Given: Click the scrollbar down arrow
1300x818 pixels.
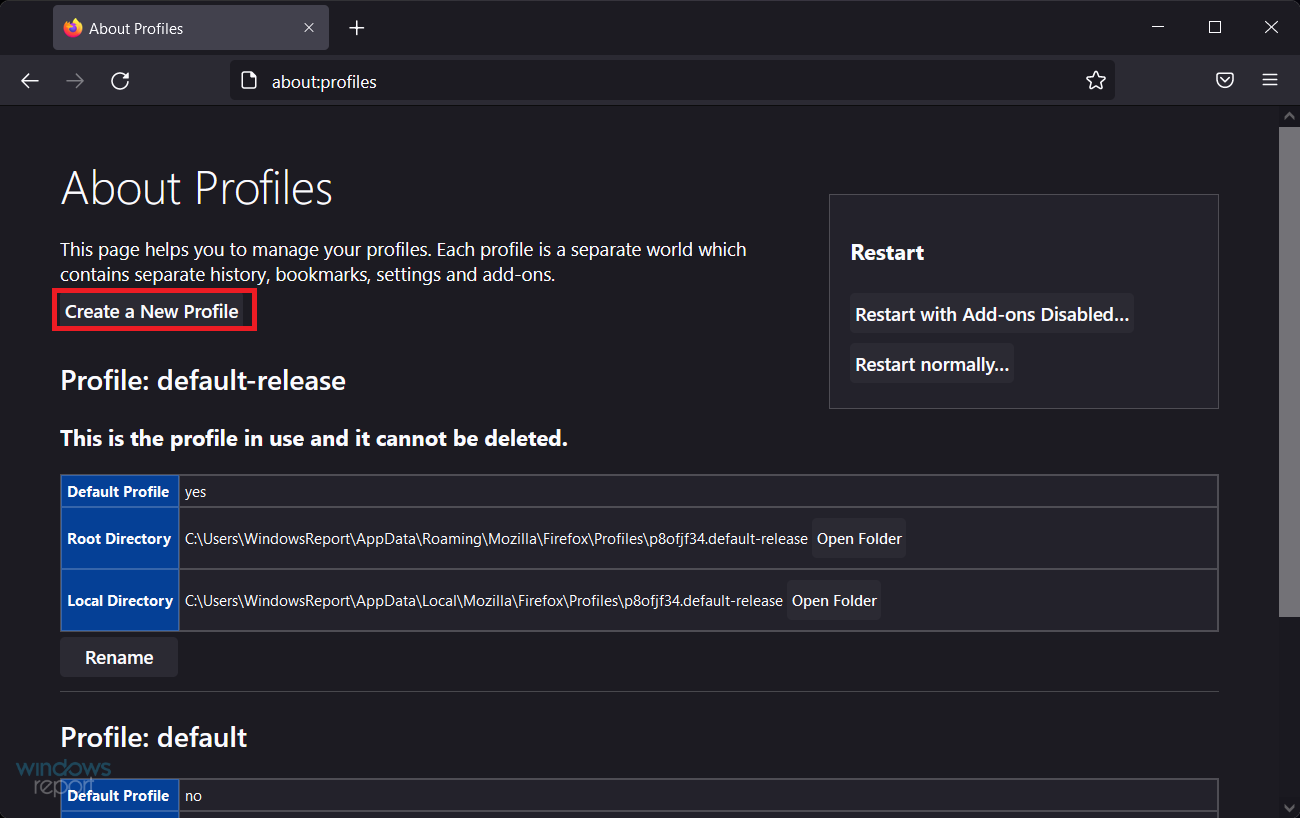Looking at the screenshot, I should tap(1289, 806).
